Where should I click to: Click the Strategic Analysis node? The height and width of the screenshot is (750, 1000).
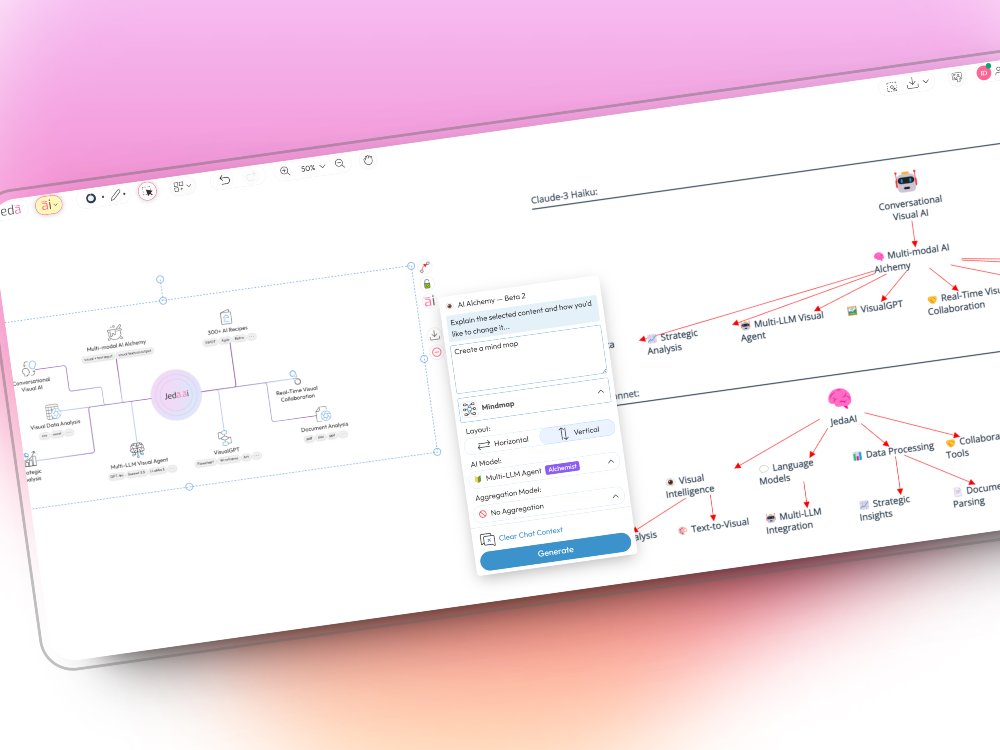pos(672,341)
